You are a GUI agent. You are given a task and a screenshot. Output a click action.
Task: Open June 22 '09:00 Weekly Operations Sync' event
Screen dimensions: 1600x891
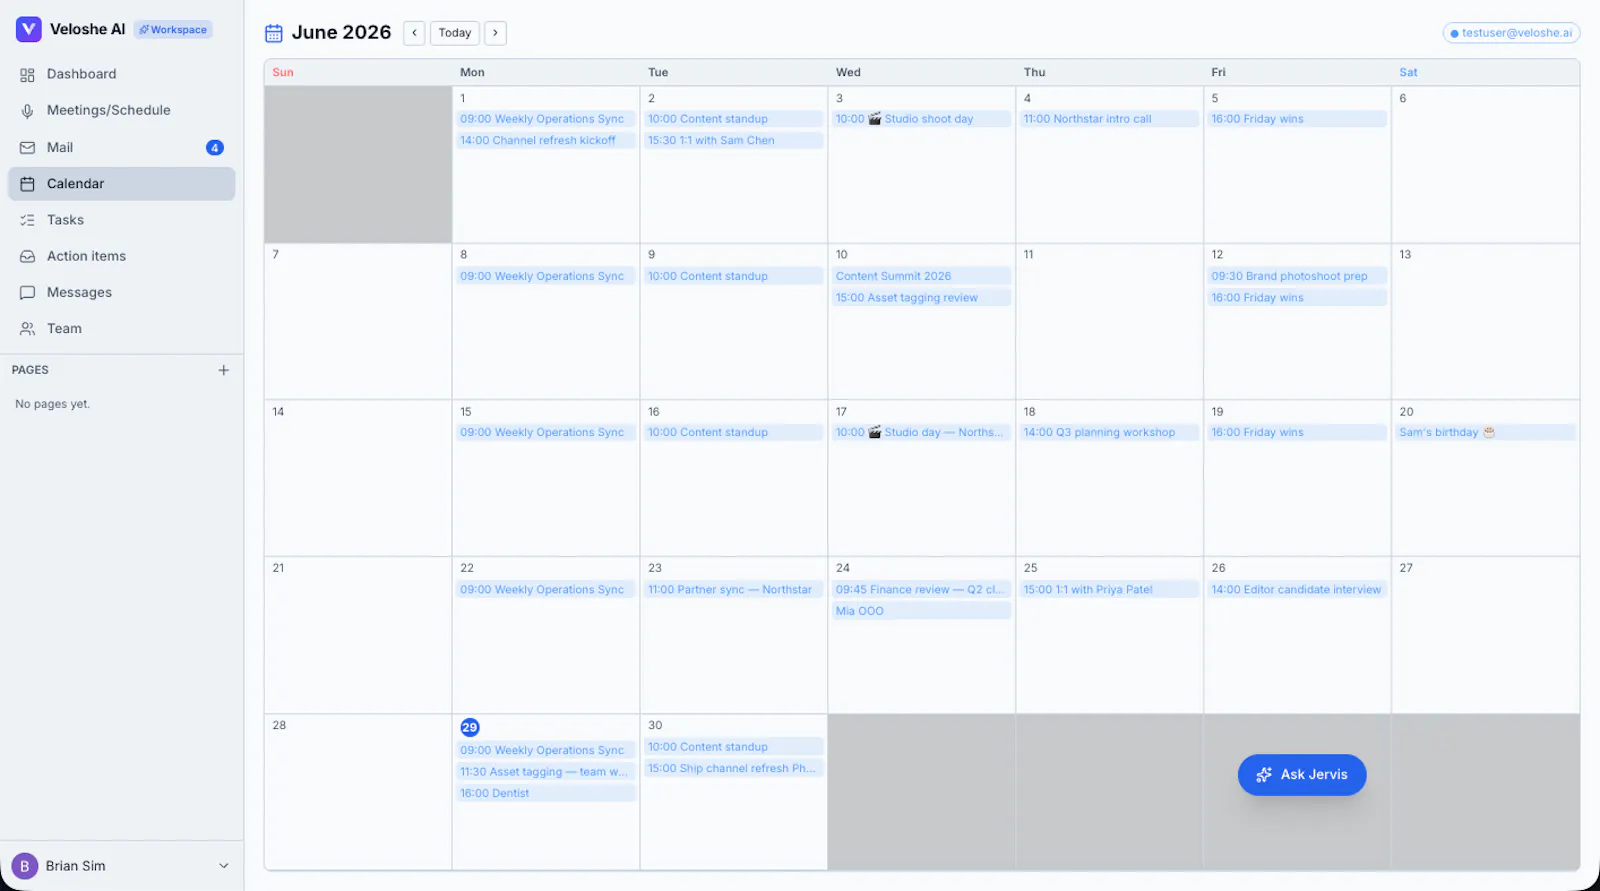tap(546, 590)
